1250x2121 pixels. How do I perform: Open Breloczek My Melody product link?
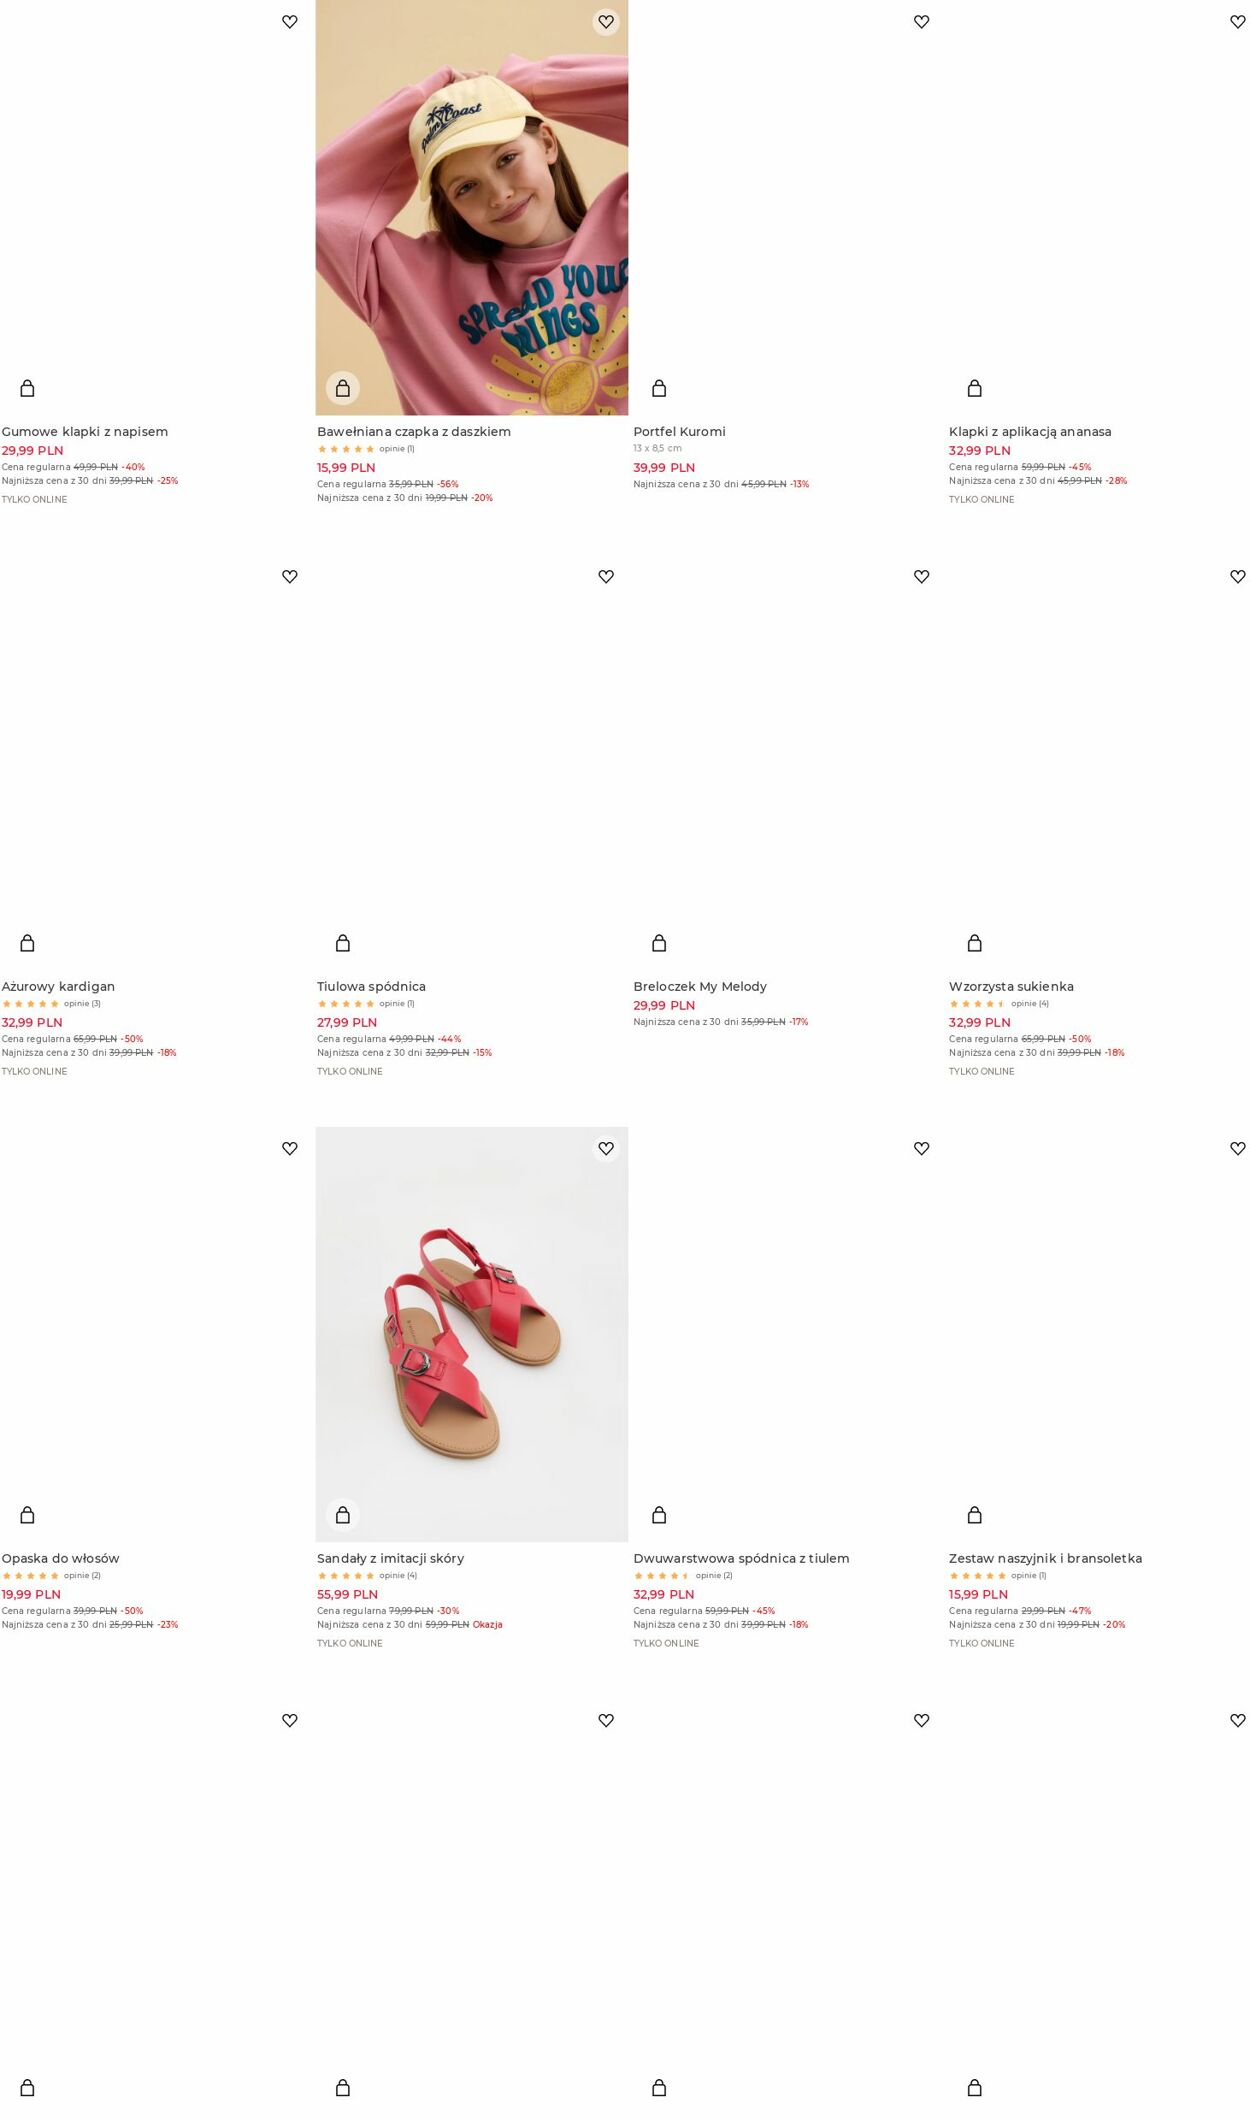click(700, 986)
